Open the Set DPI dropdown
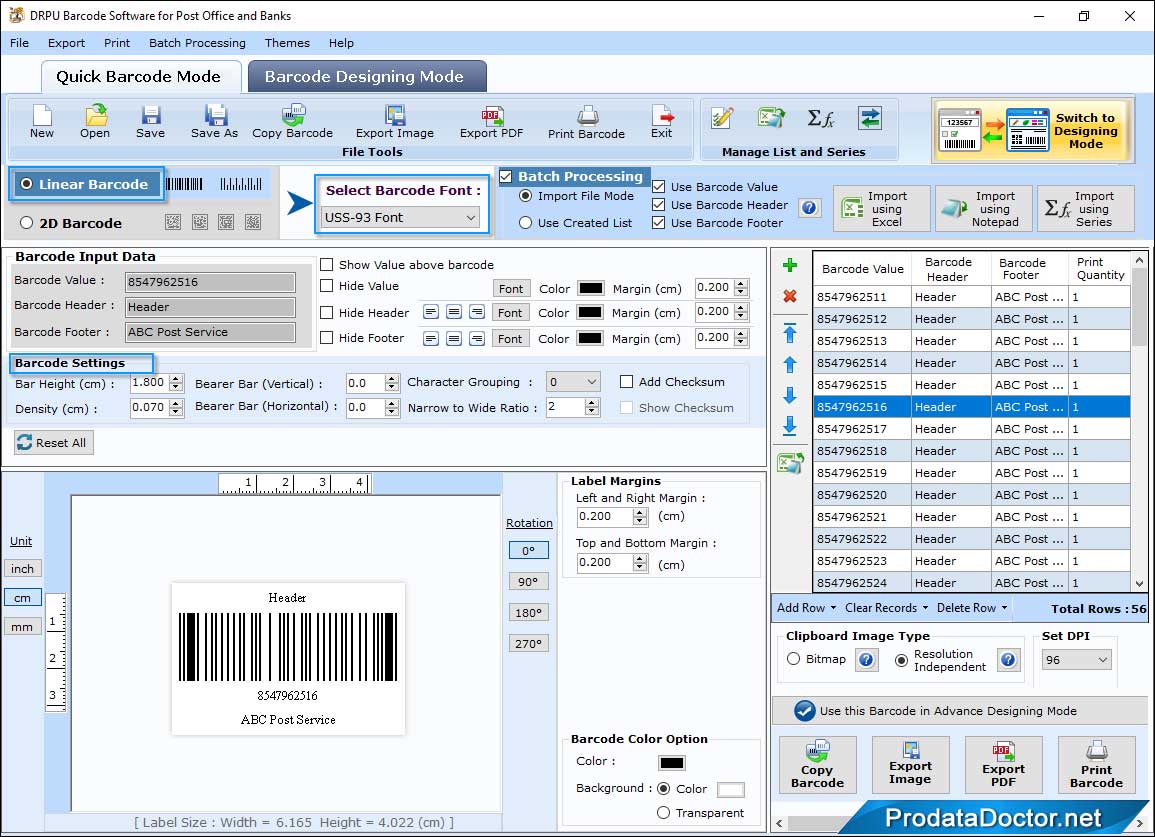This screenshot has height=837, width=1155. (x=1076, y=659)
